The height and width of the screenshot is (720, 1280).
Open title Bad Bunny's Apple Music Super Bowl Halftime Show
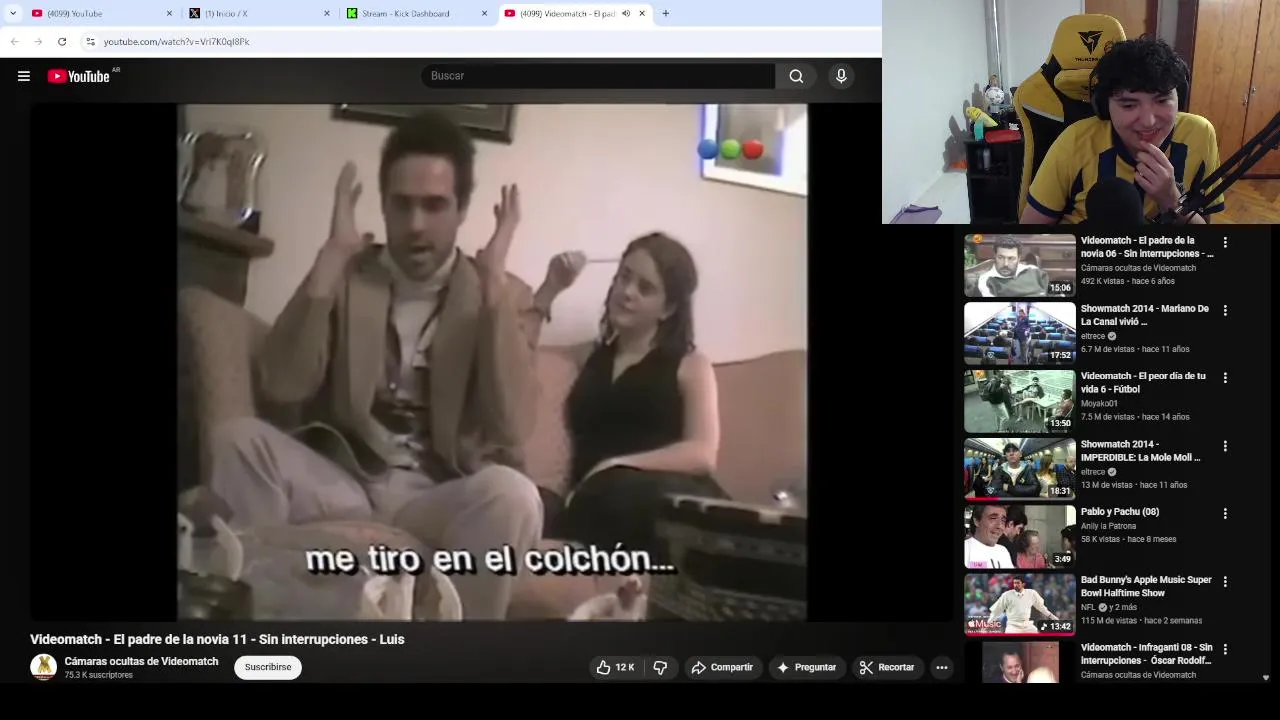tap(1146, 586)
